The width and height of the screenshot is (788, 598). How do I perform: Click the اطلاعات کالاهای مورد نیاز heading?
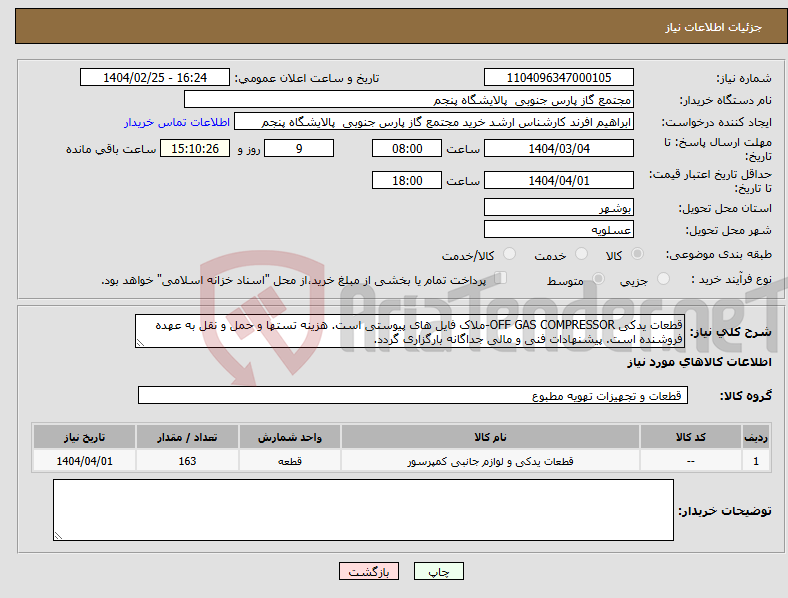(x=699, y=362)
